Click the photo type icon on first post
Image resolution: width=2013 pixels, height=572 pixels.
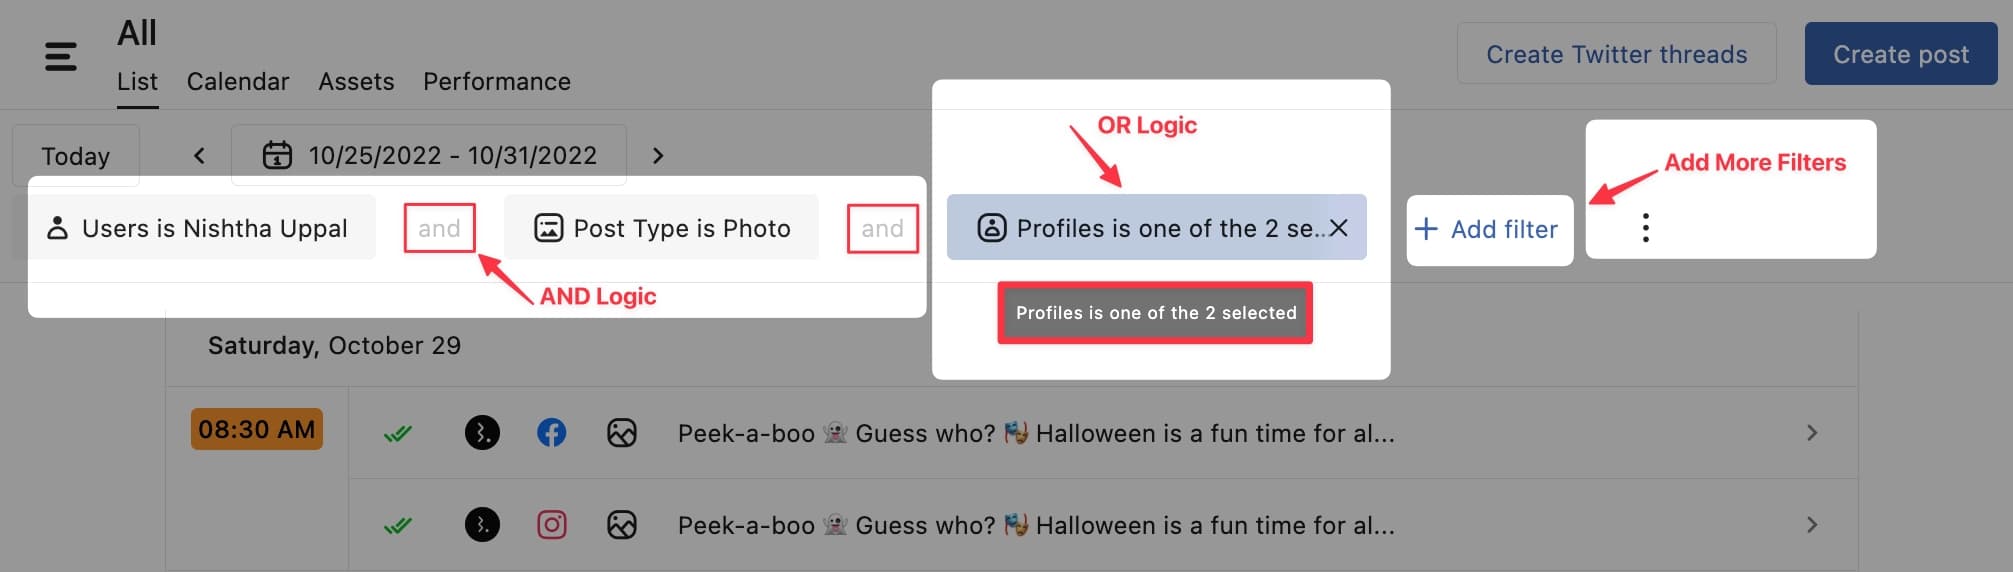pos(622,433)
